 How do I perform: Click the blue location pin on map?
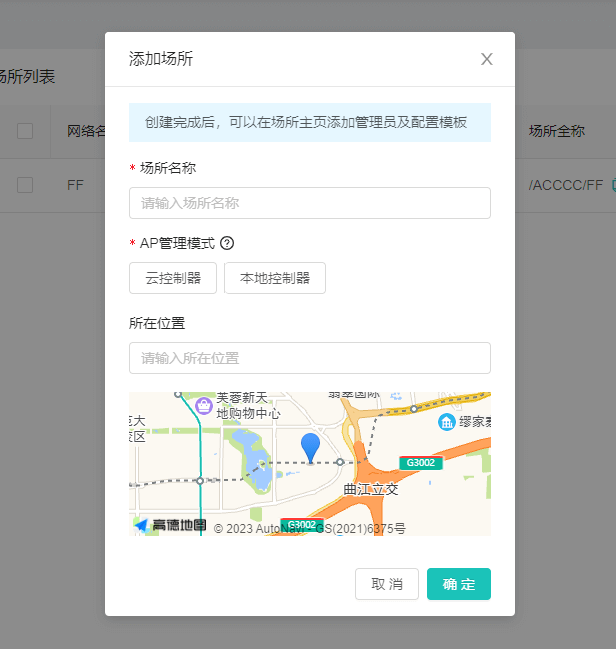pyautogui.click(x=311, y=447)
